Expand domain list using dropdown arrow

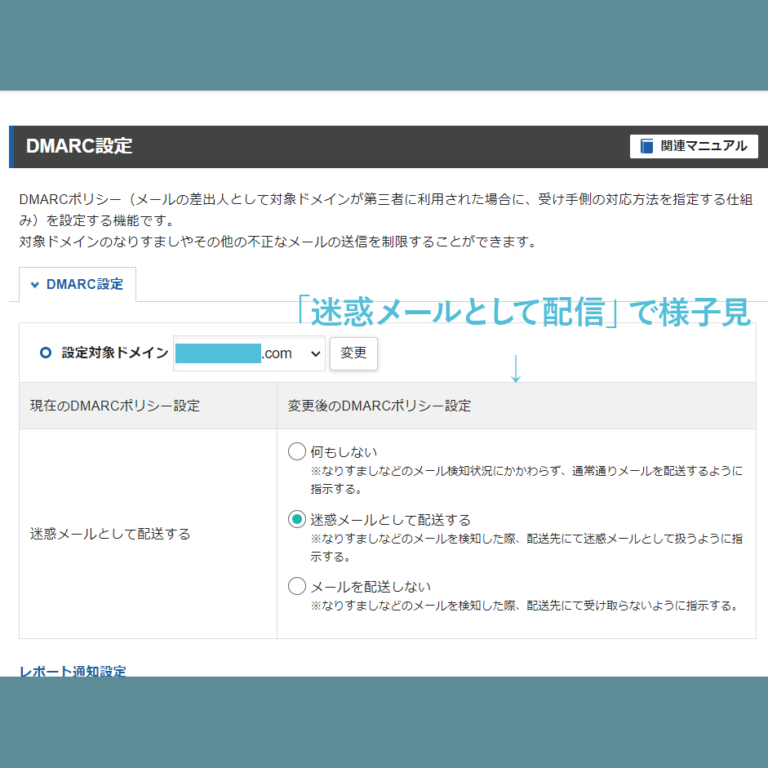315,354
